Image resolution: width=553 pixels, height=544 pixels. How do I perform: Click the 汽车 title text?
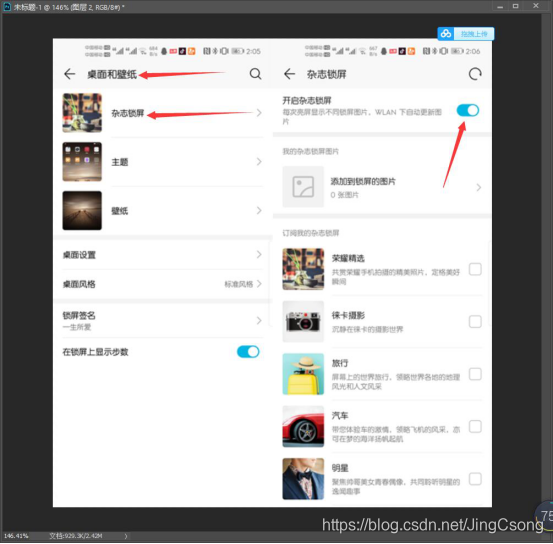click(x=340, y=416)
